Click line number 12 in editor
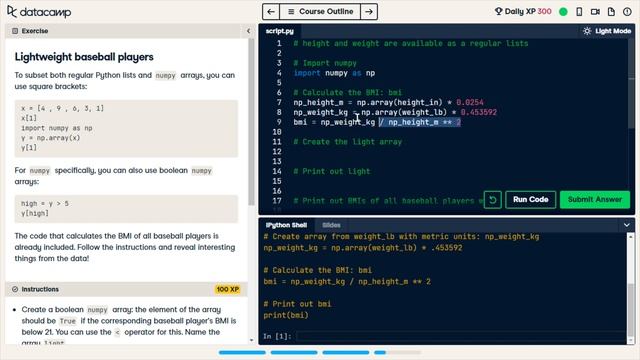Image resolution: width=640 pixels, height=360 pixels. 277,151
